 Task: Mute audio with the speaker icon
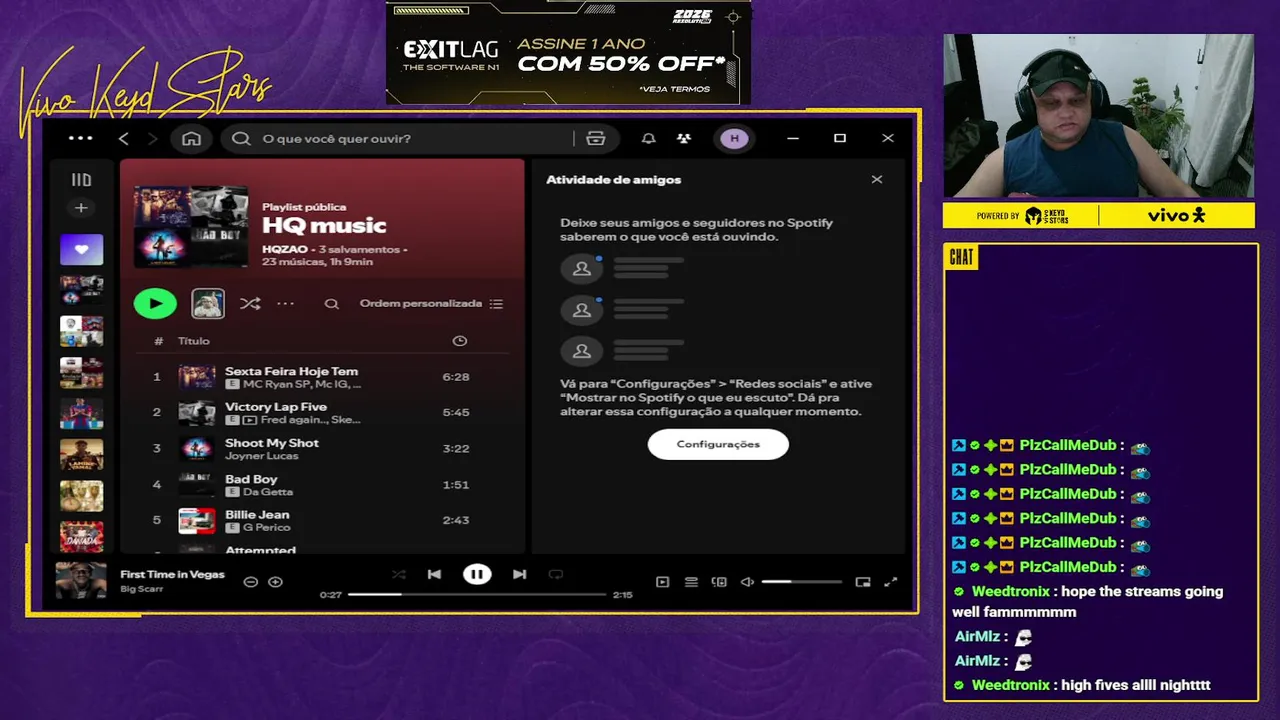coord(747,582)
